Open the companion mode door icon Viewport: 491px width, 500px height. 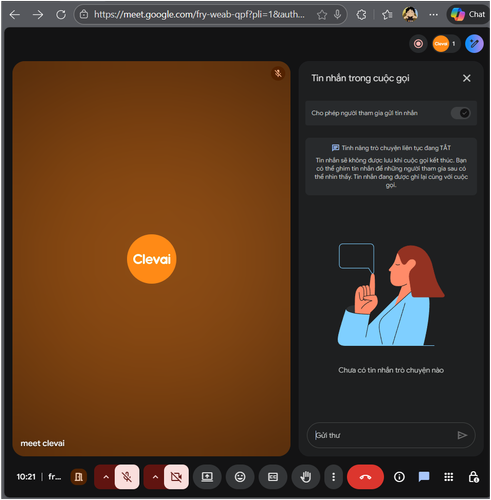(79, 477)
